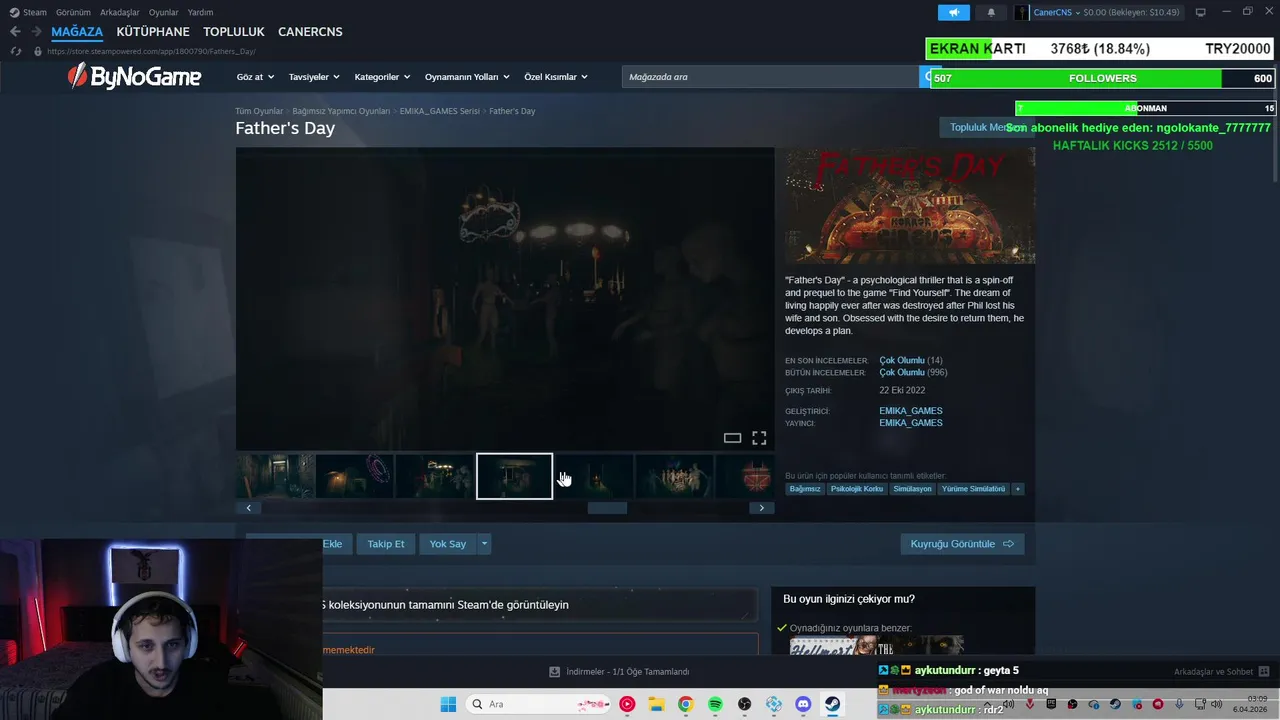Open File Explorer from the taskbar
The image size is (1280, 720).
click(656, 704)
